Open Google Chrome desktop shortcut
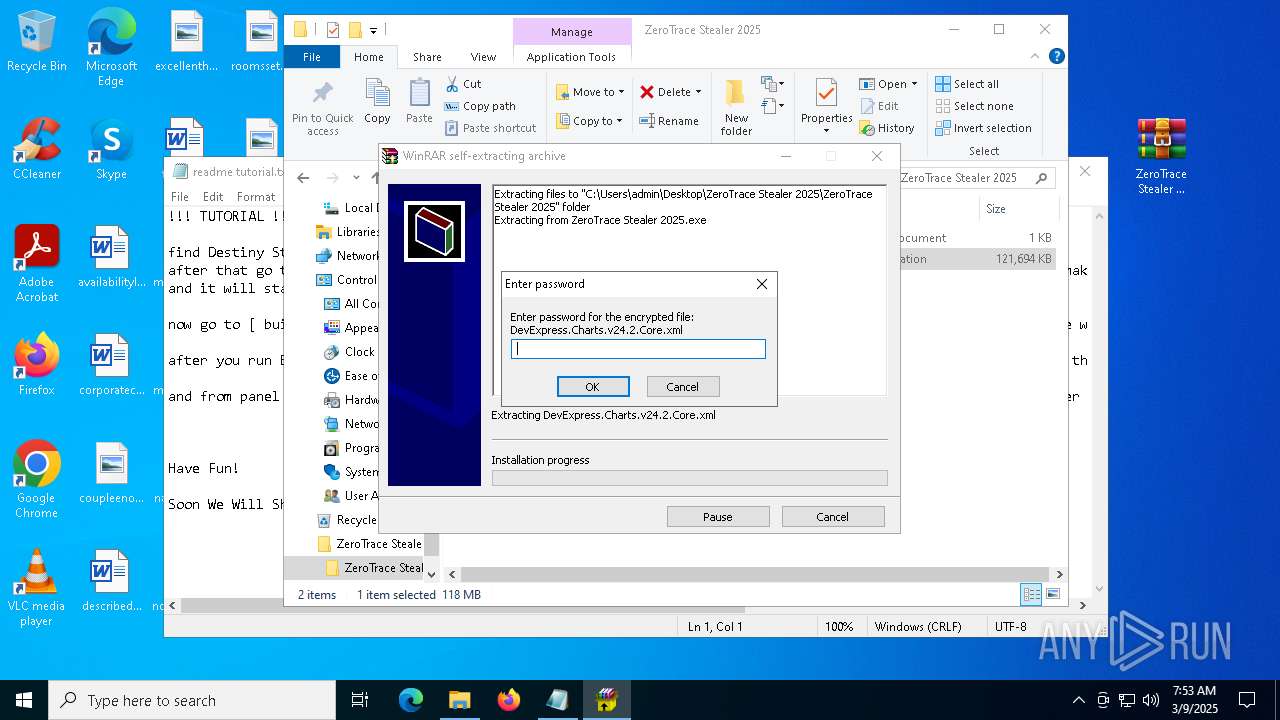This screenshot has width=1280, height=720. (37, 480)
